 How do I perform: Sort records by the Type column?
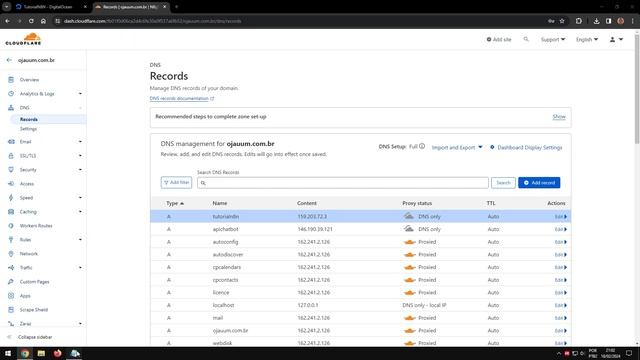tap(175, 203)
